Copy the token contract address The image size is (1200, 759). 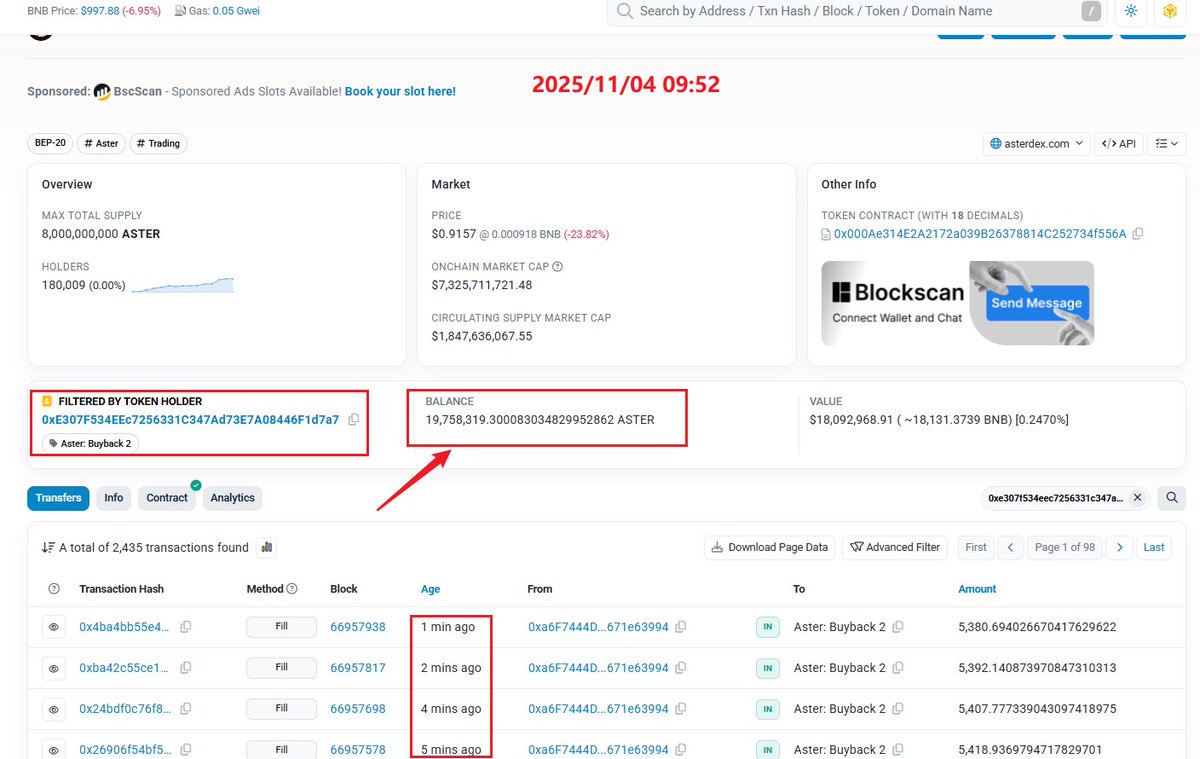[x=1138, y=234]
